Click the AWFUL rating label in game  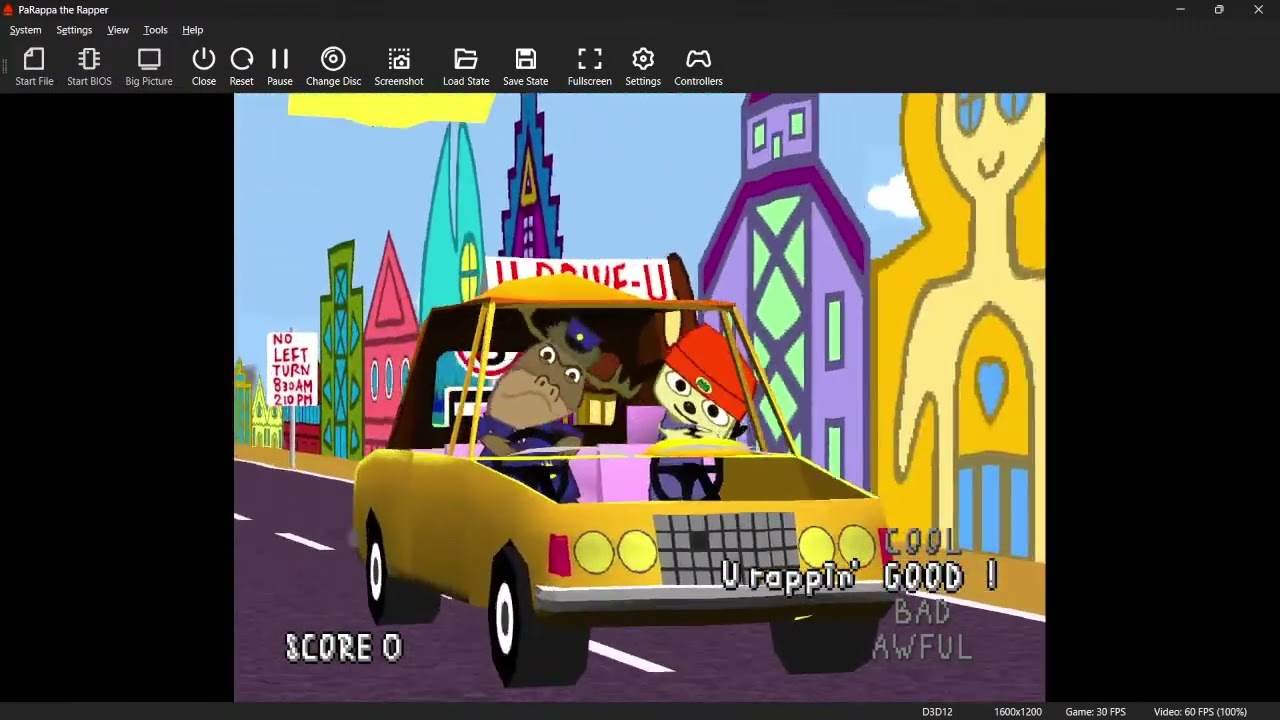click(x=922, y=647)
